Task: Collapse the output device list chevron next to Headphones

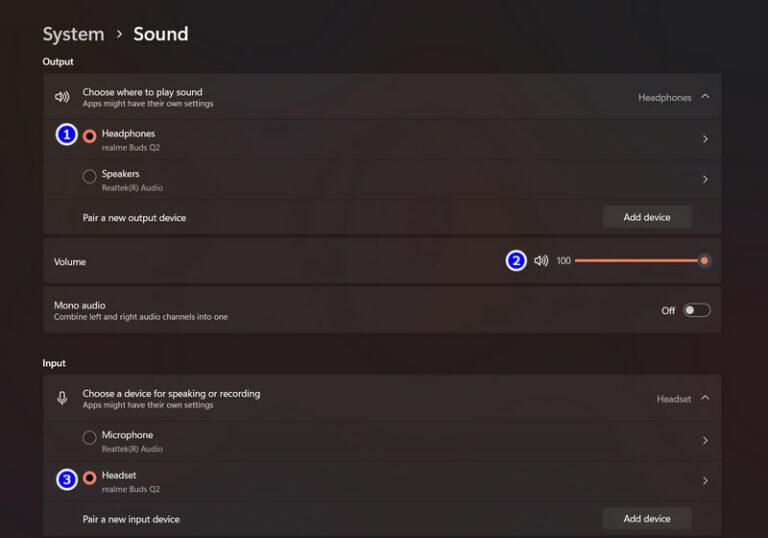Action: (x=705, y=97)
